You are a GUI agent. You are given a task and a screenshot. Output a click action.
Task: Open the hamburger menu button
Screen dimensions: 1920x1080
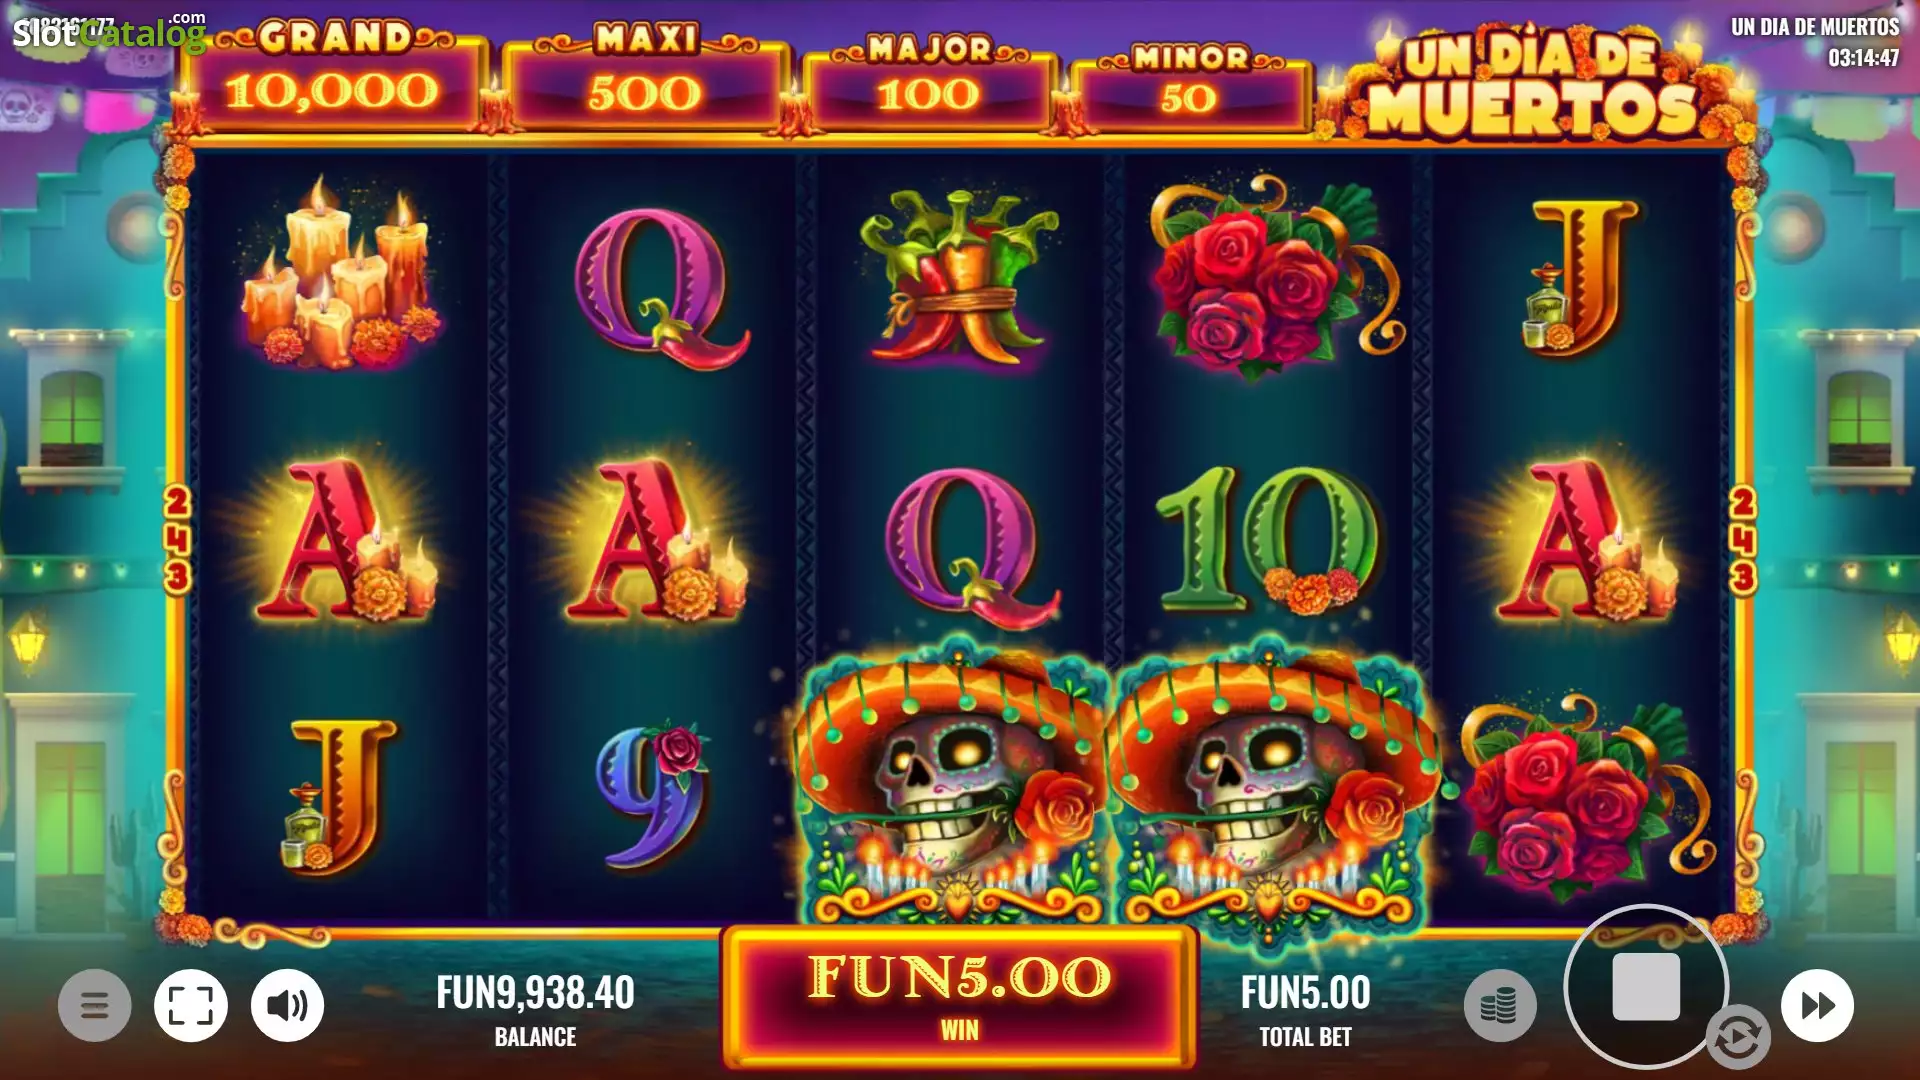94,1005
